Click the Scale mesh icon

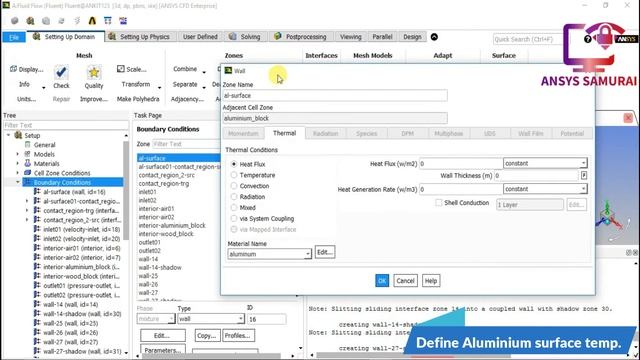coord(120,69)
